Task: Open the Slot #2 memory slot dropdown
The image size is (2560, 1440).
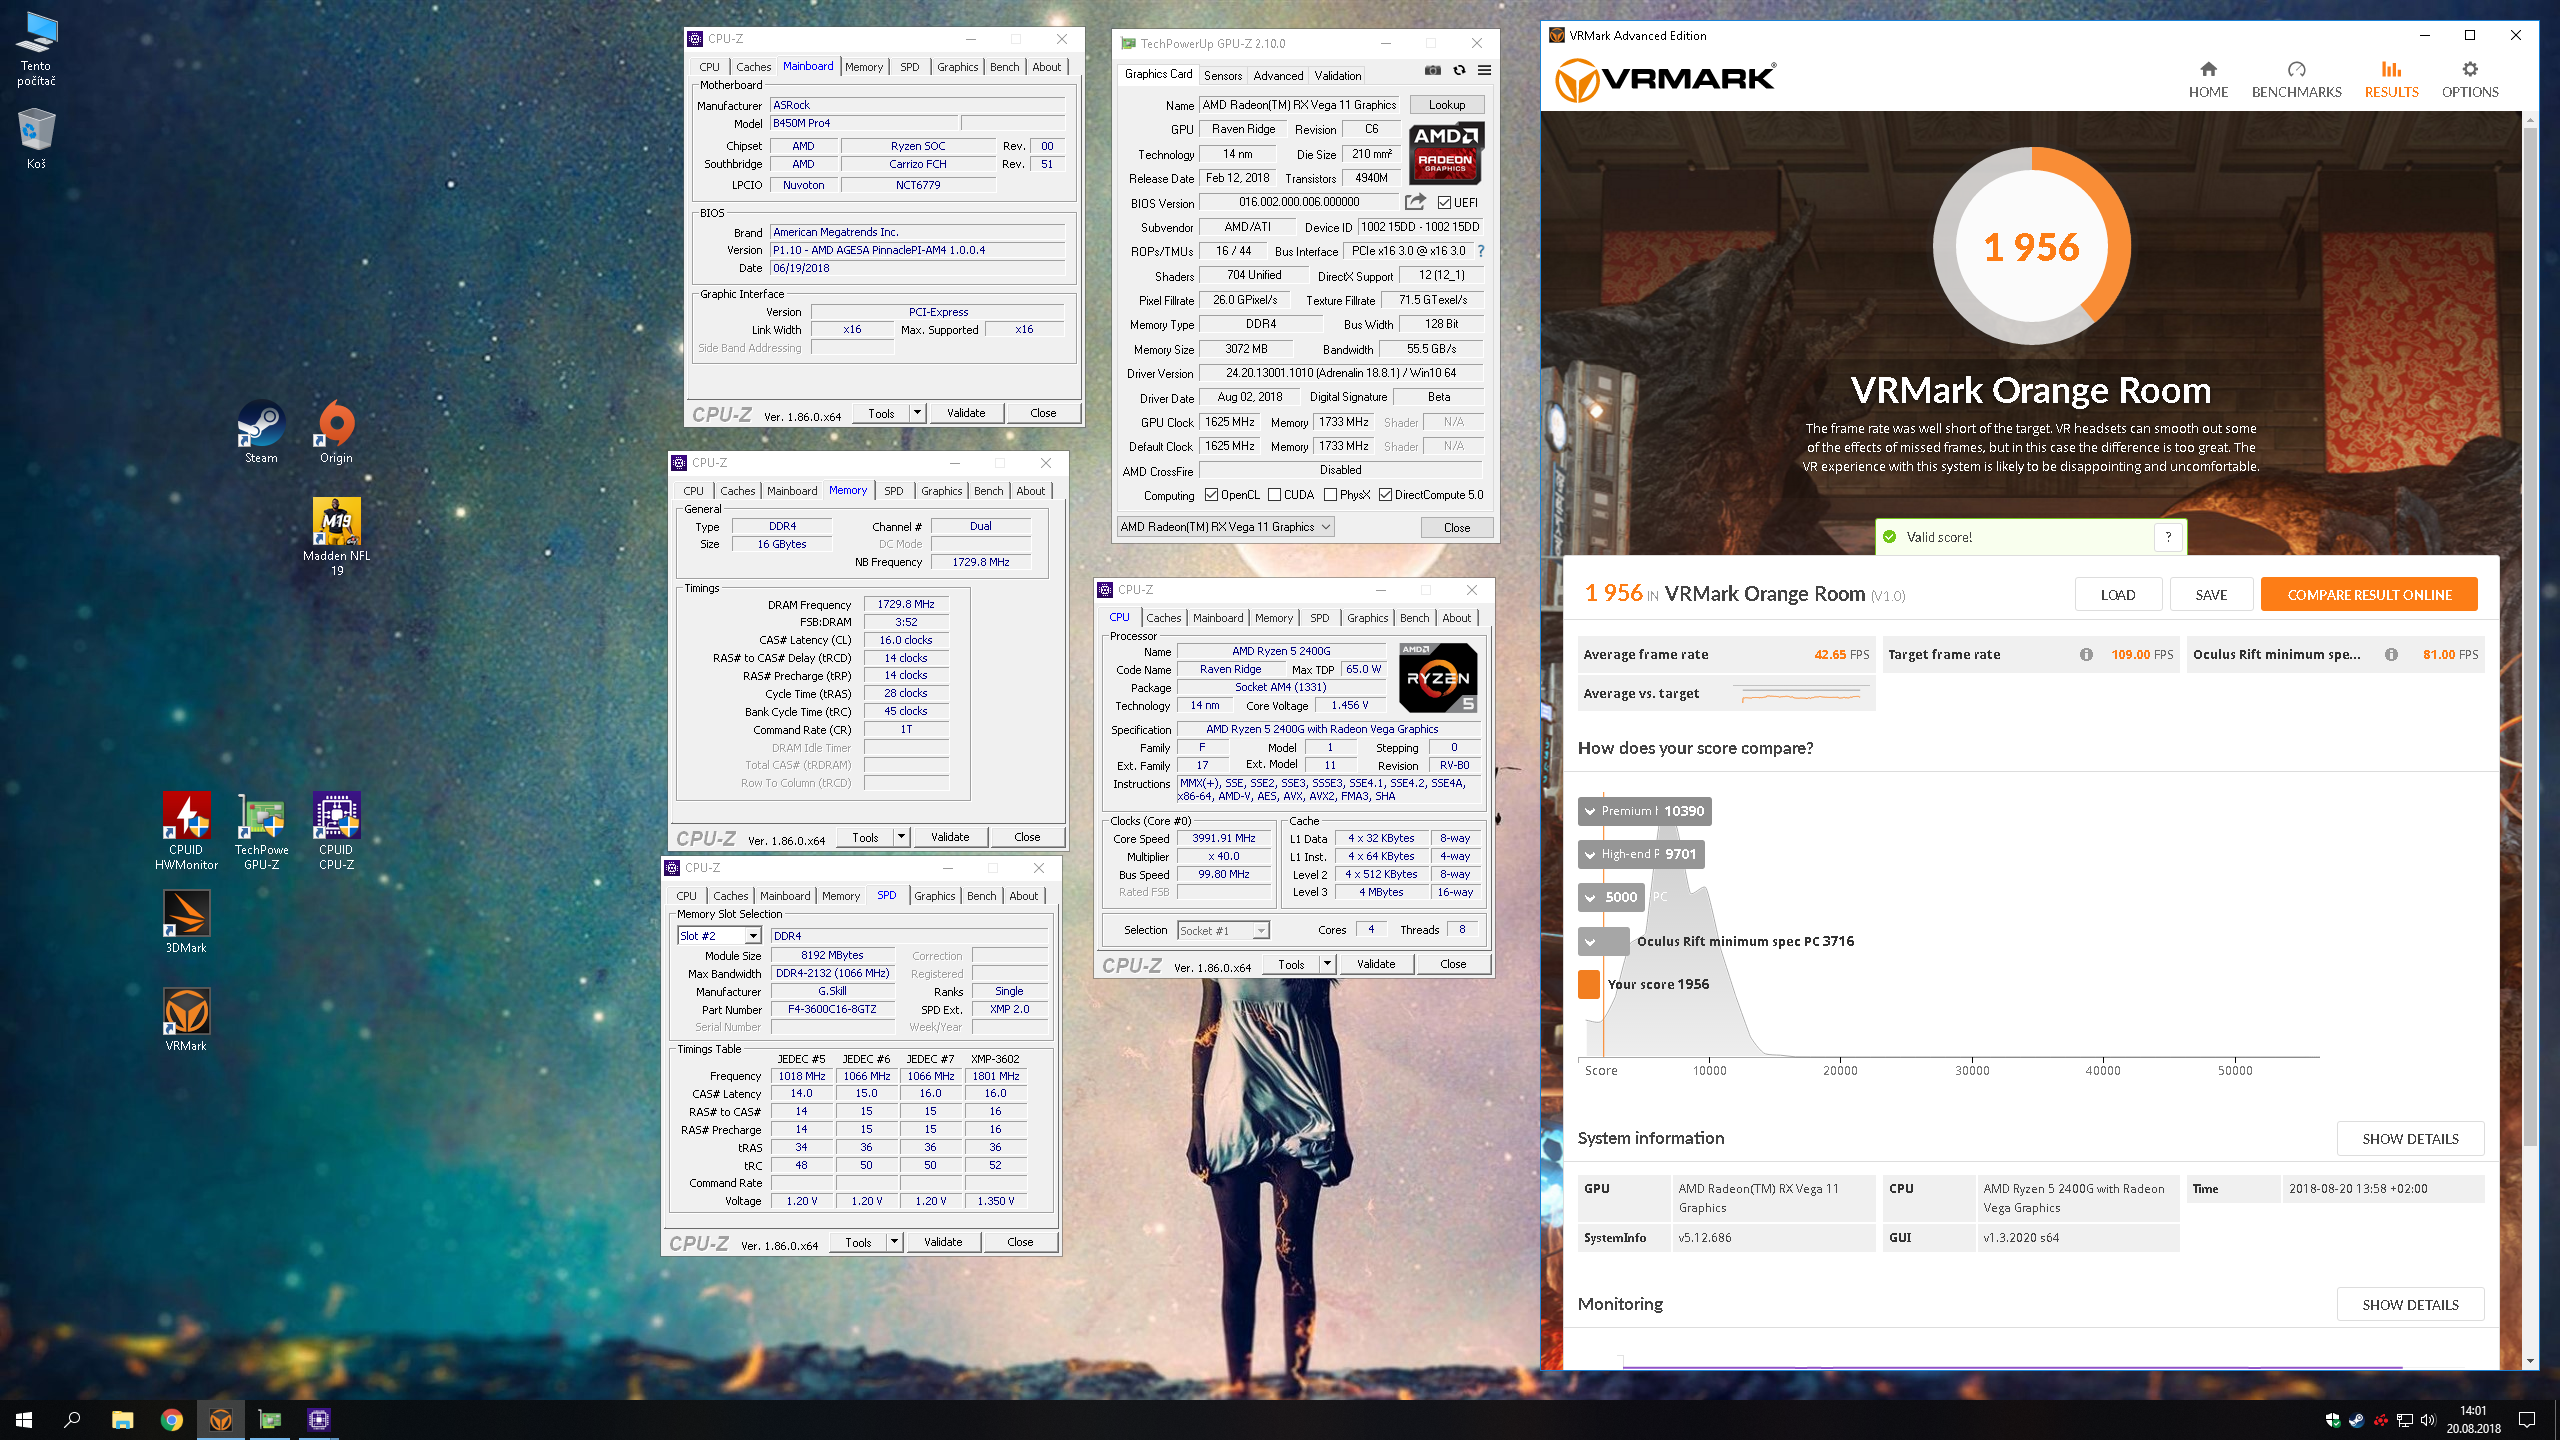Action: [719, 935]
